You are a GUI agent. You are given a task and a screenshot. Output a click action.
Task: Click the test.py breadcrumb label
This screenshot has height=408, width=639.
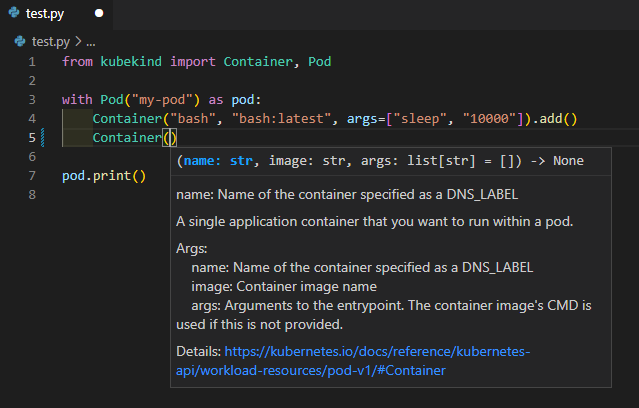pyautogui.click(x=50, y=42)
